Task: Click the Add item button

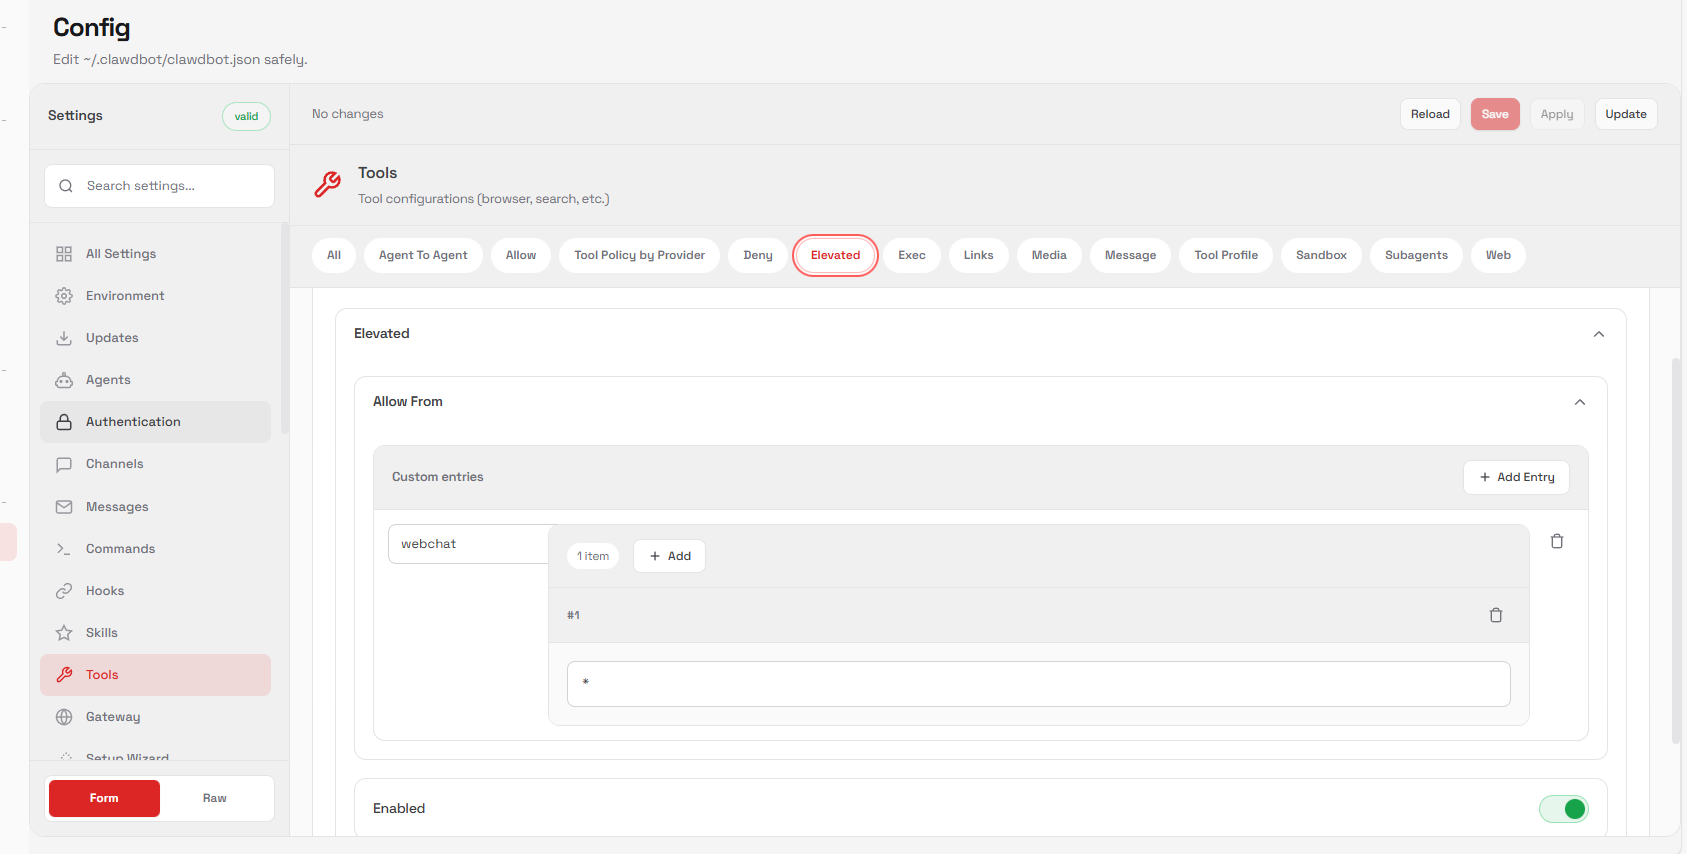Action: click(x=669, y=556)
